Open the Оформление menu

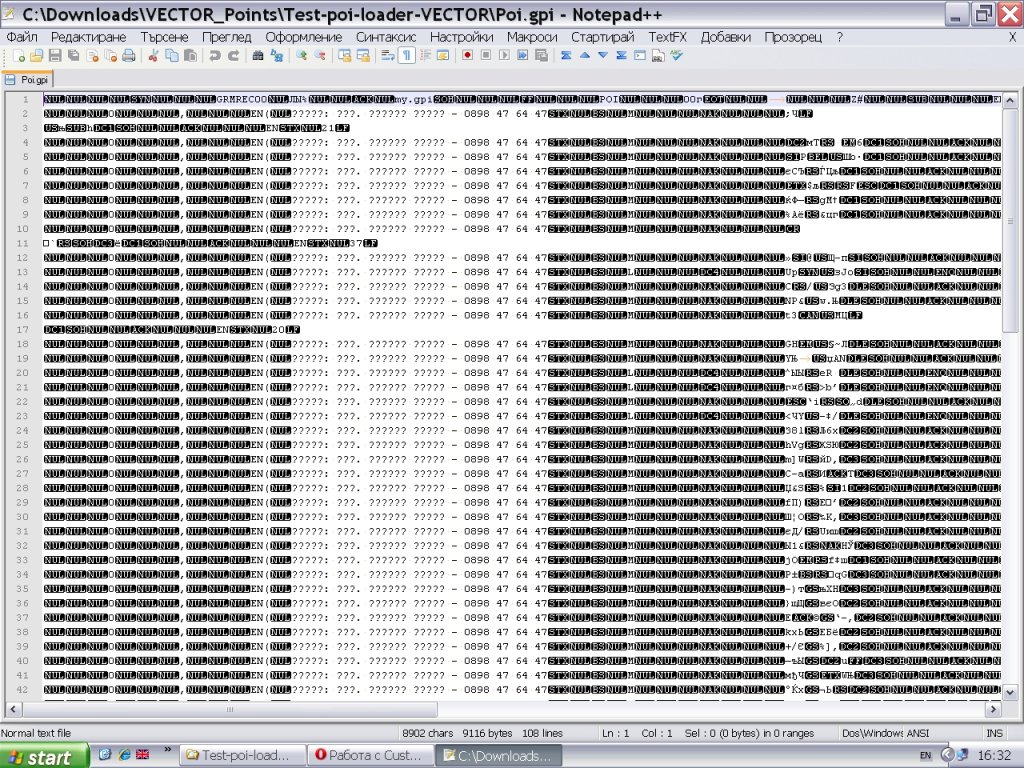303,37
